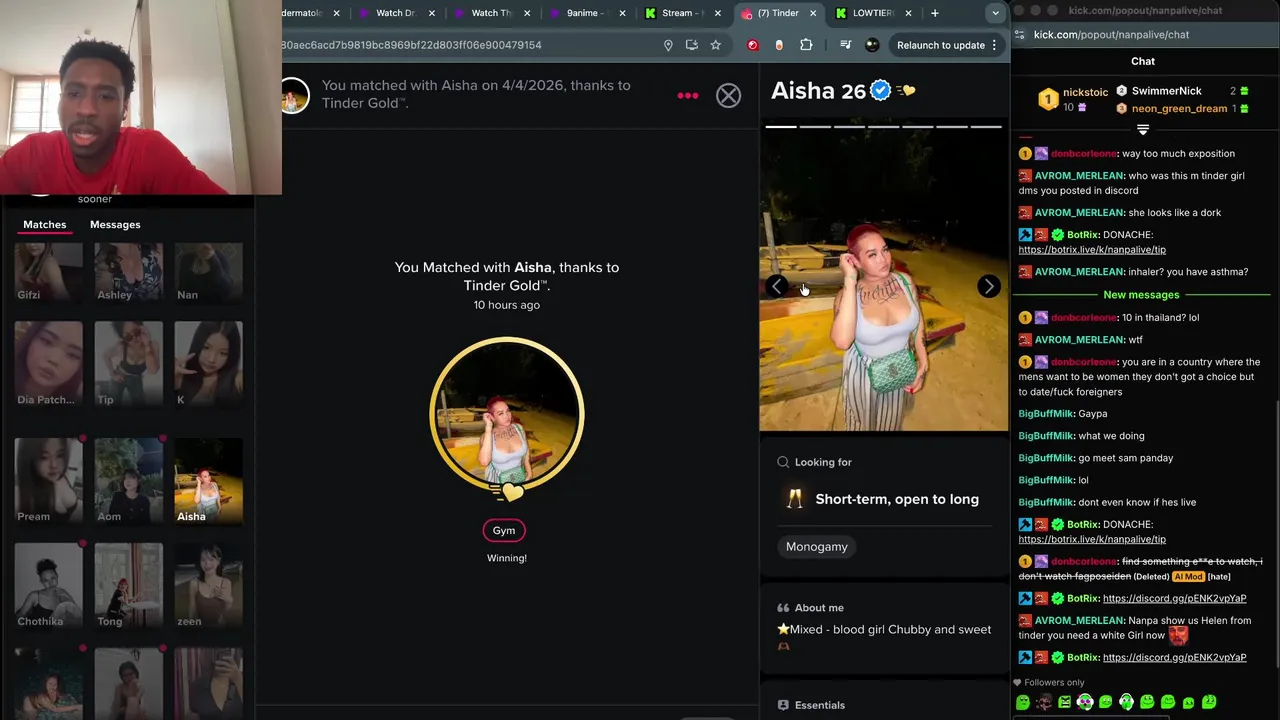Open the media controls playlist icon
Image resolution: width=1280 pixels, height=720 pixels.
[846, 45]
